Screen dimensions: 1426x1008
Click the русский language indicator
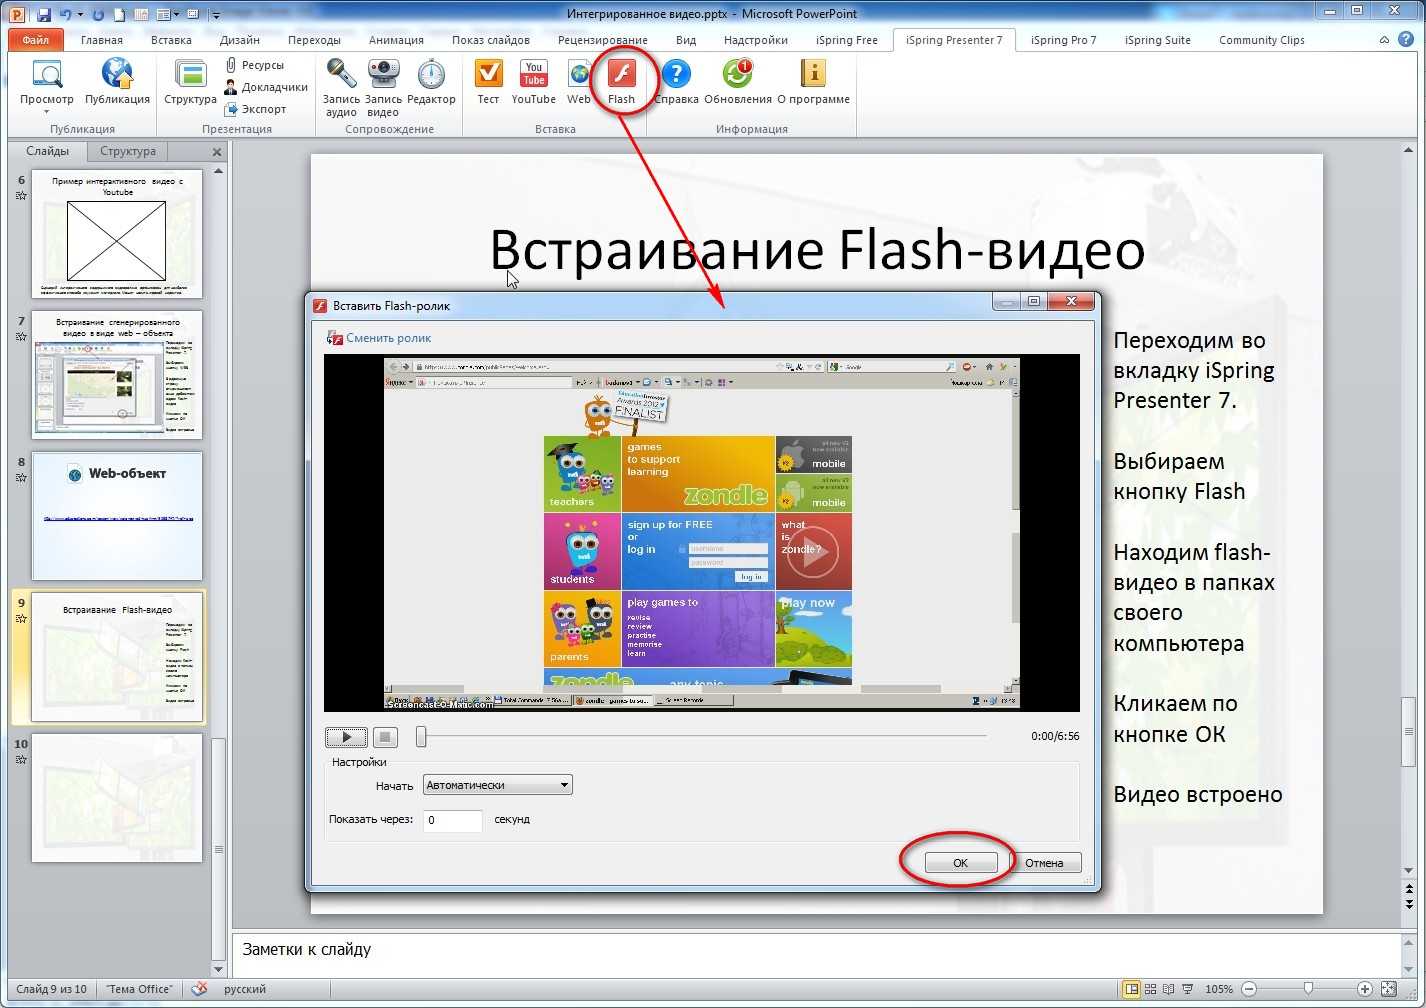coord(245,989)
